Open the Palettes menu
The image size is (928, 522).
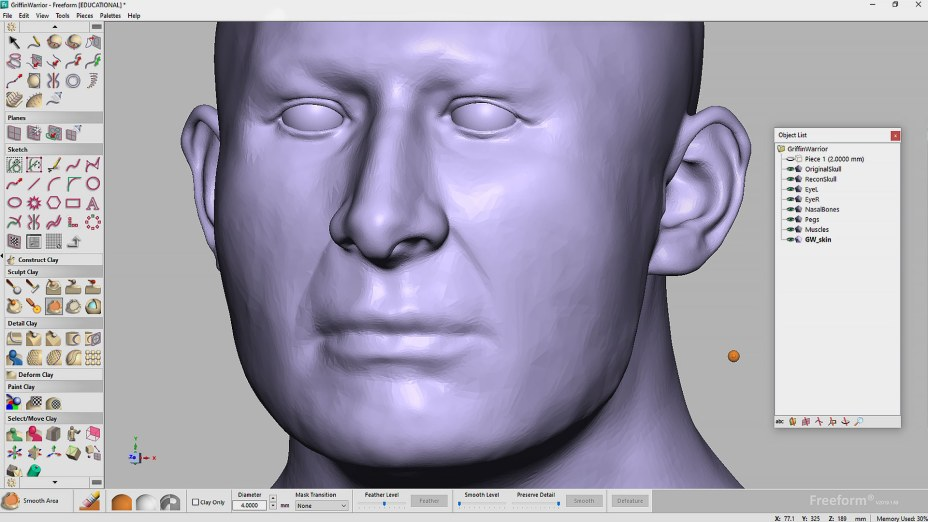click(110, 16)
